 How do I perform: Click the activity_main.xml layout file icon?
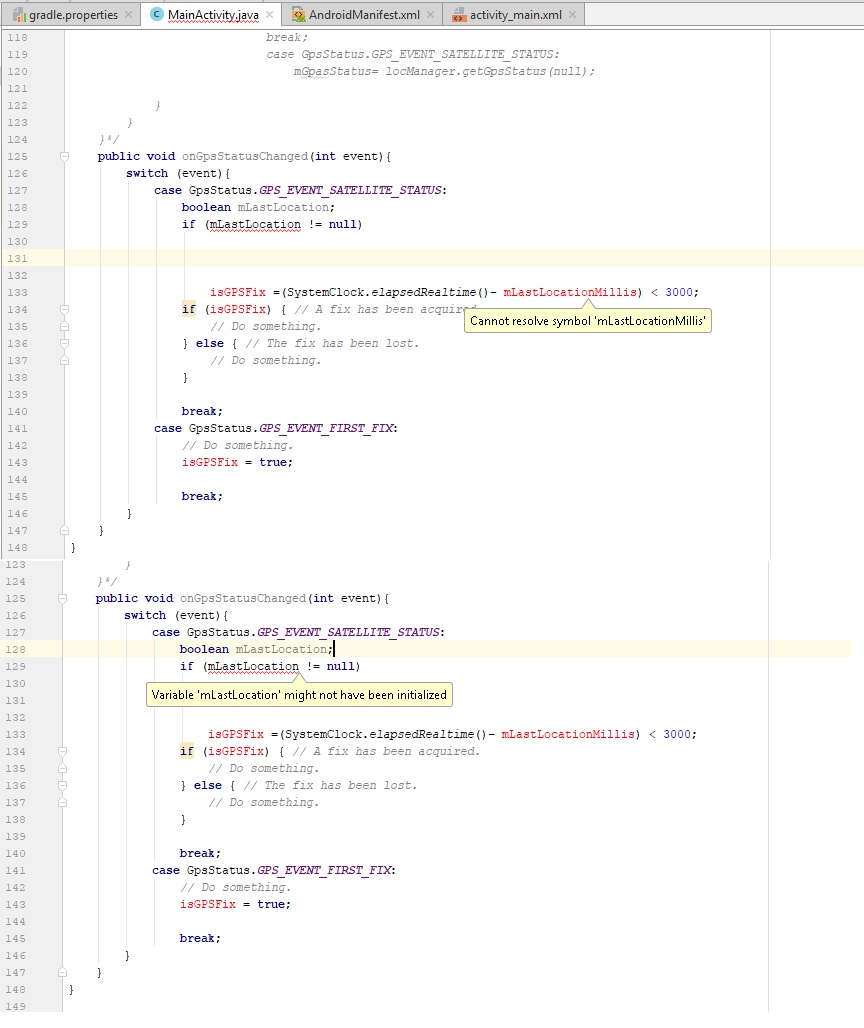tap(459, 14)
